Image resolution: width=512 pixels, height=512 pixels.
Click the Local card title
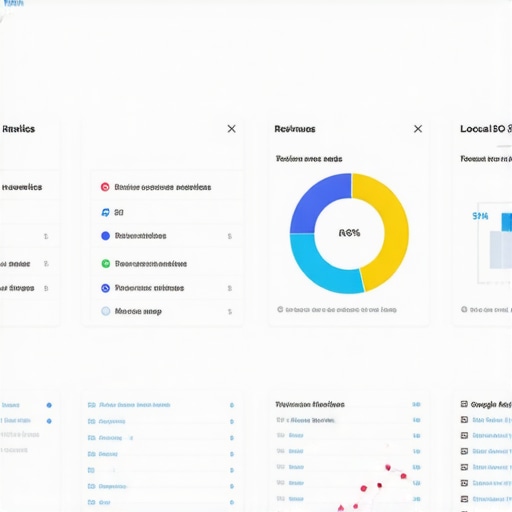(486, 129)
